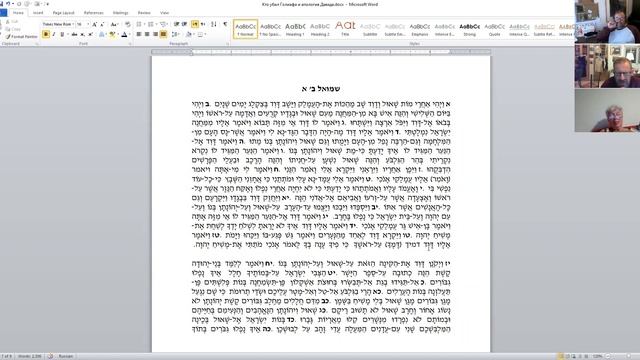Click Undo icon in Quick Access Toolbar

click(x=8, y=4)
